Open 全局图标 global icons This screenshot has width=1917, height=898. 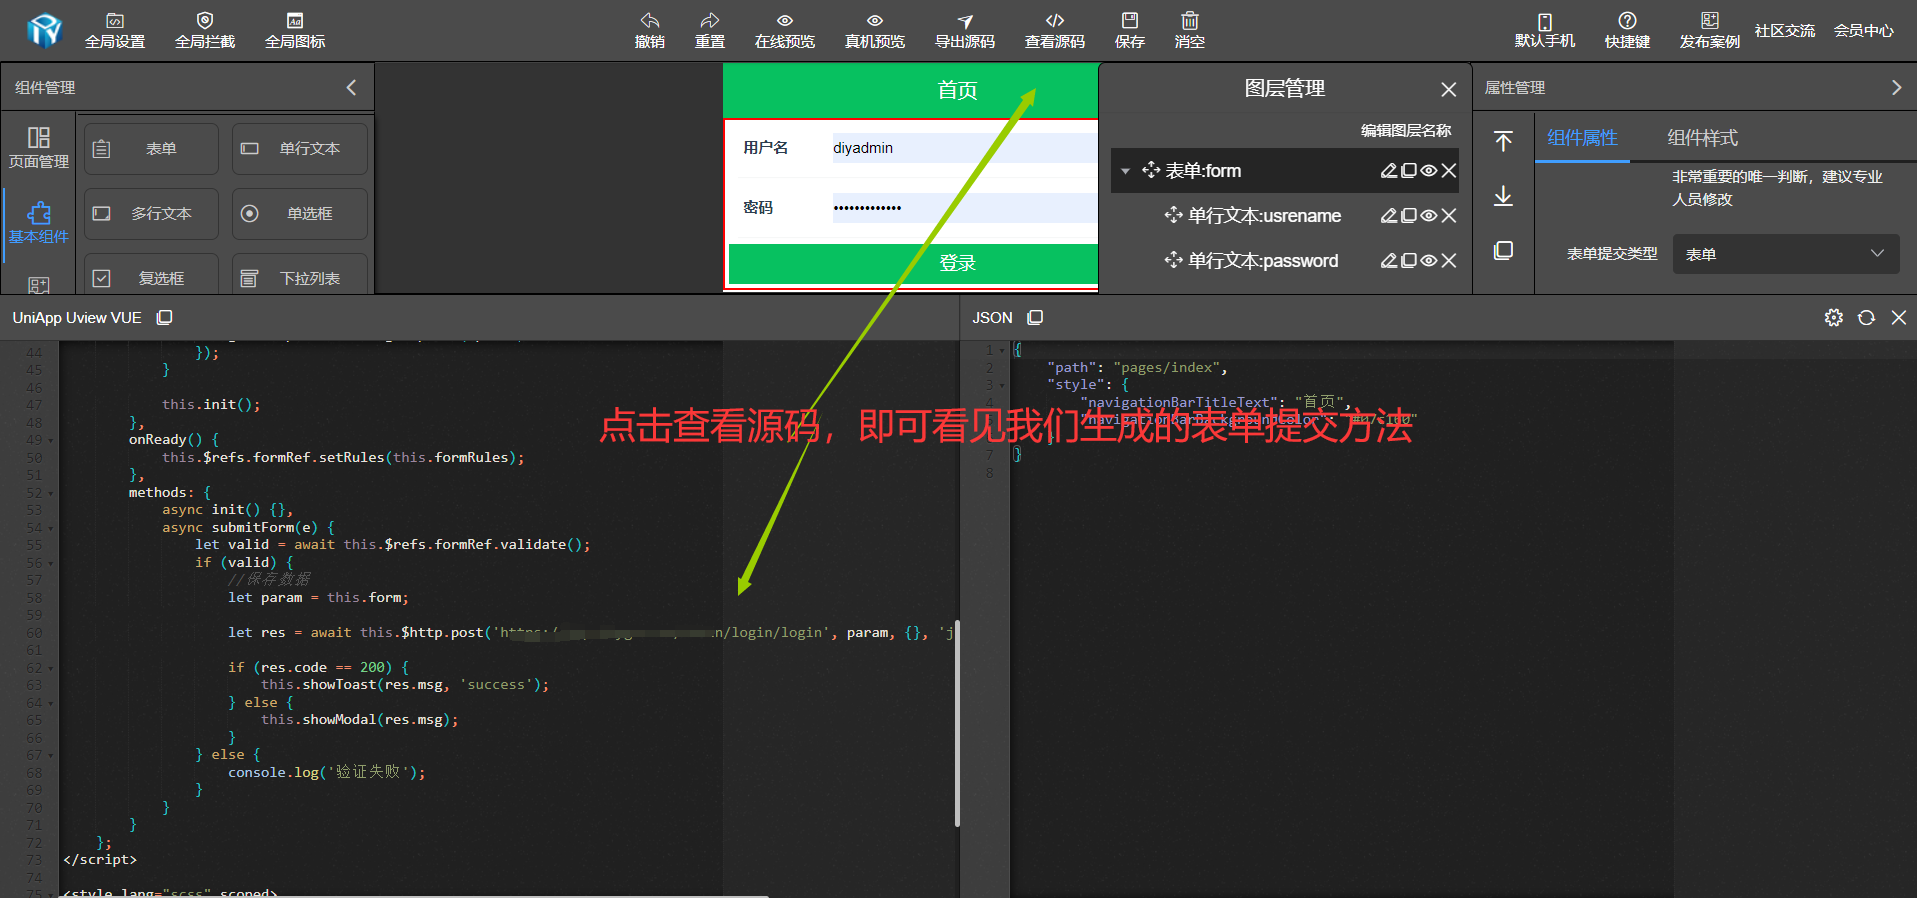coord(295,31)
